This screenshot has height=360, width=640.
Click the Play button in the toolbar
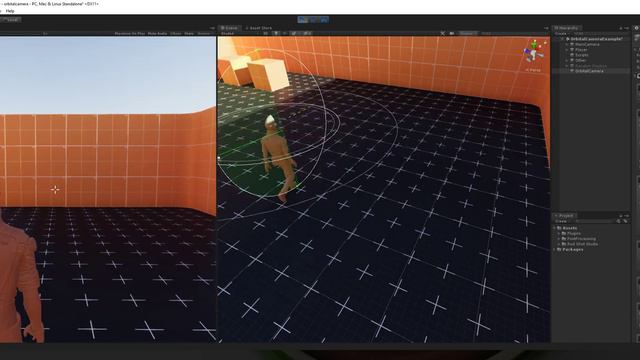point(303,20)
